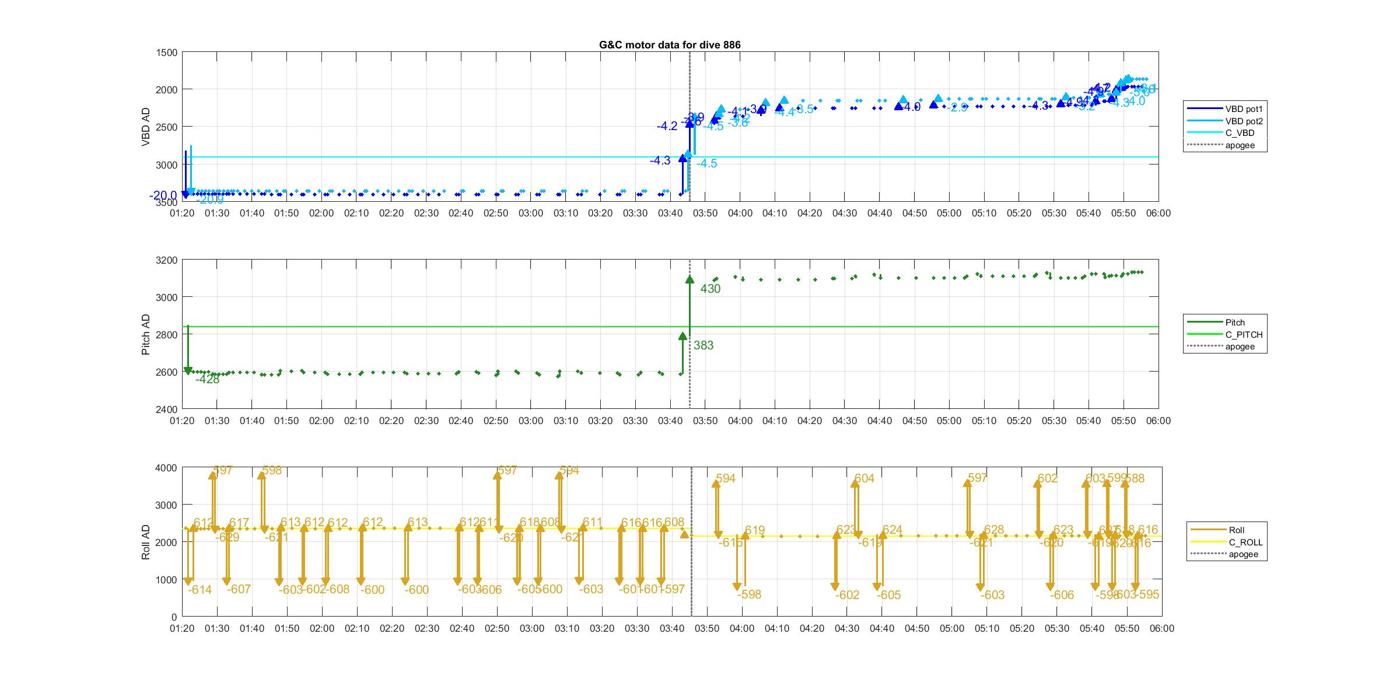Image resolution: width=1400 pixels, height=693 pixels.
Task: Click the "03:00" time tick under Pitch plot
Action: coord(531,421)
